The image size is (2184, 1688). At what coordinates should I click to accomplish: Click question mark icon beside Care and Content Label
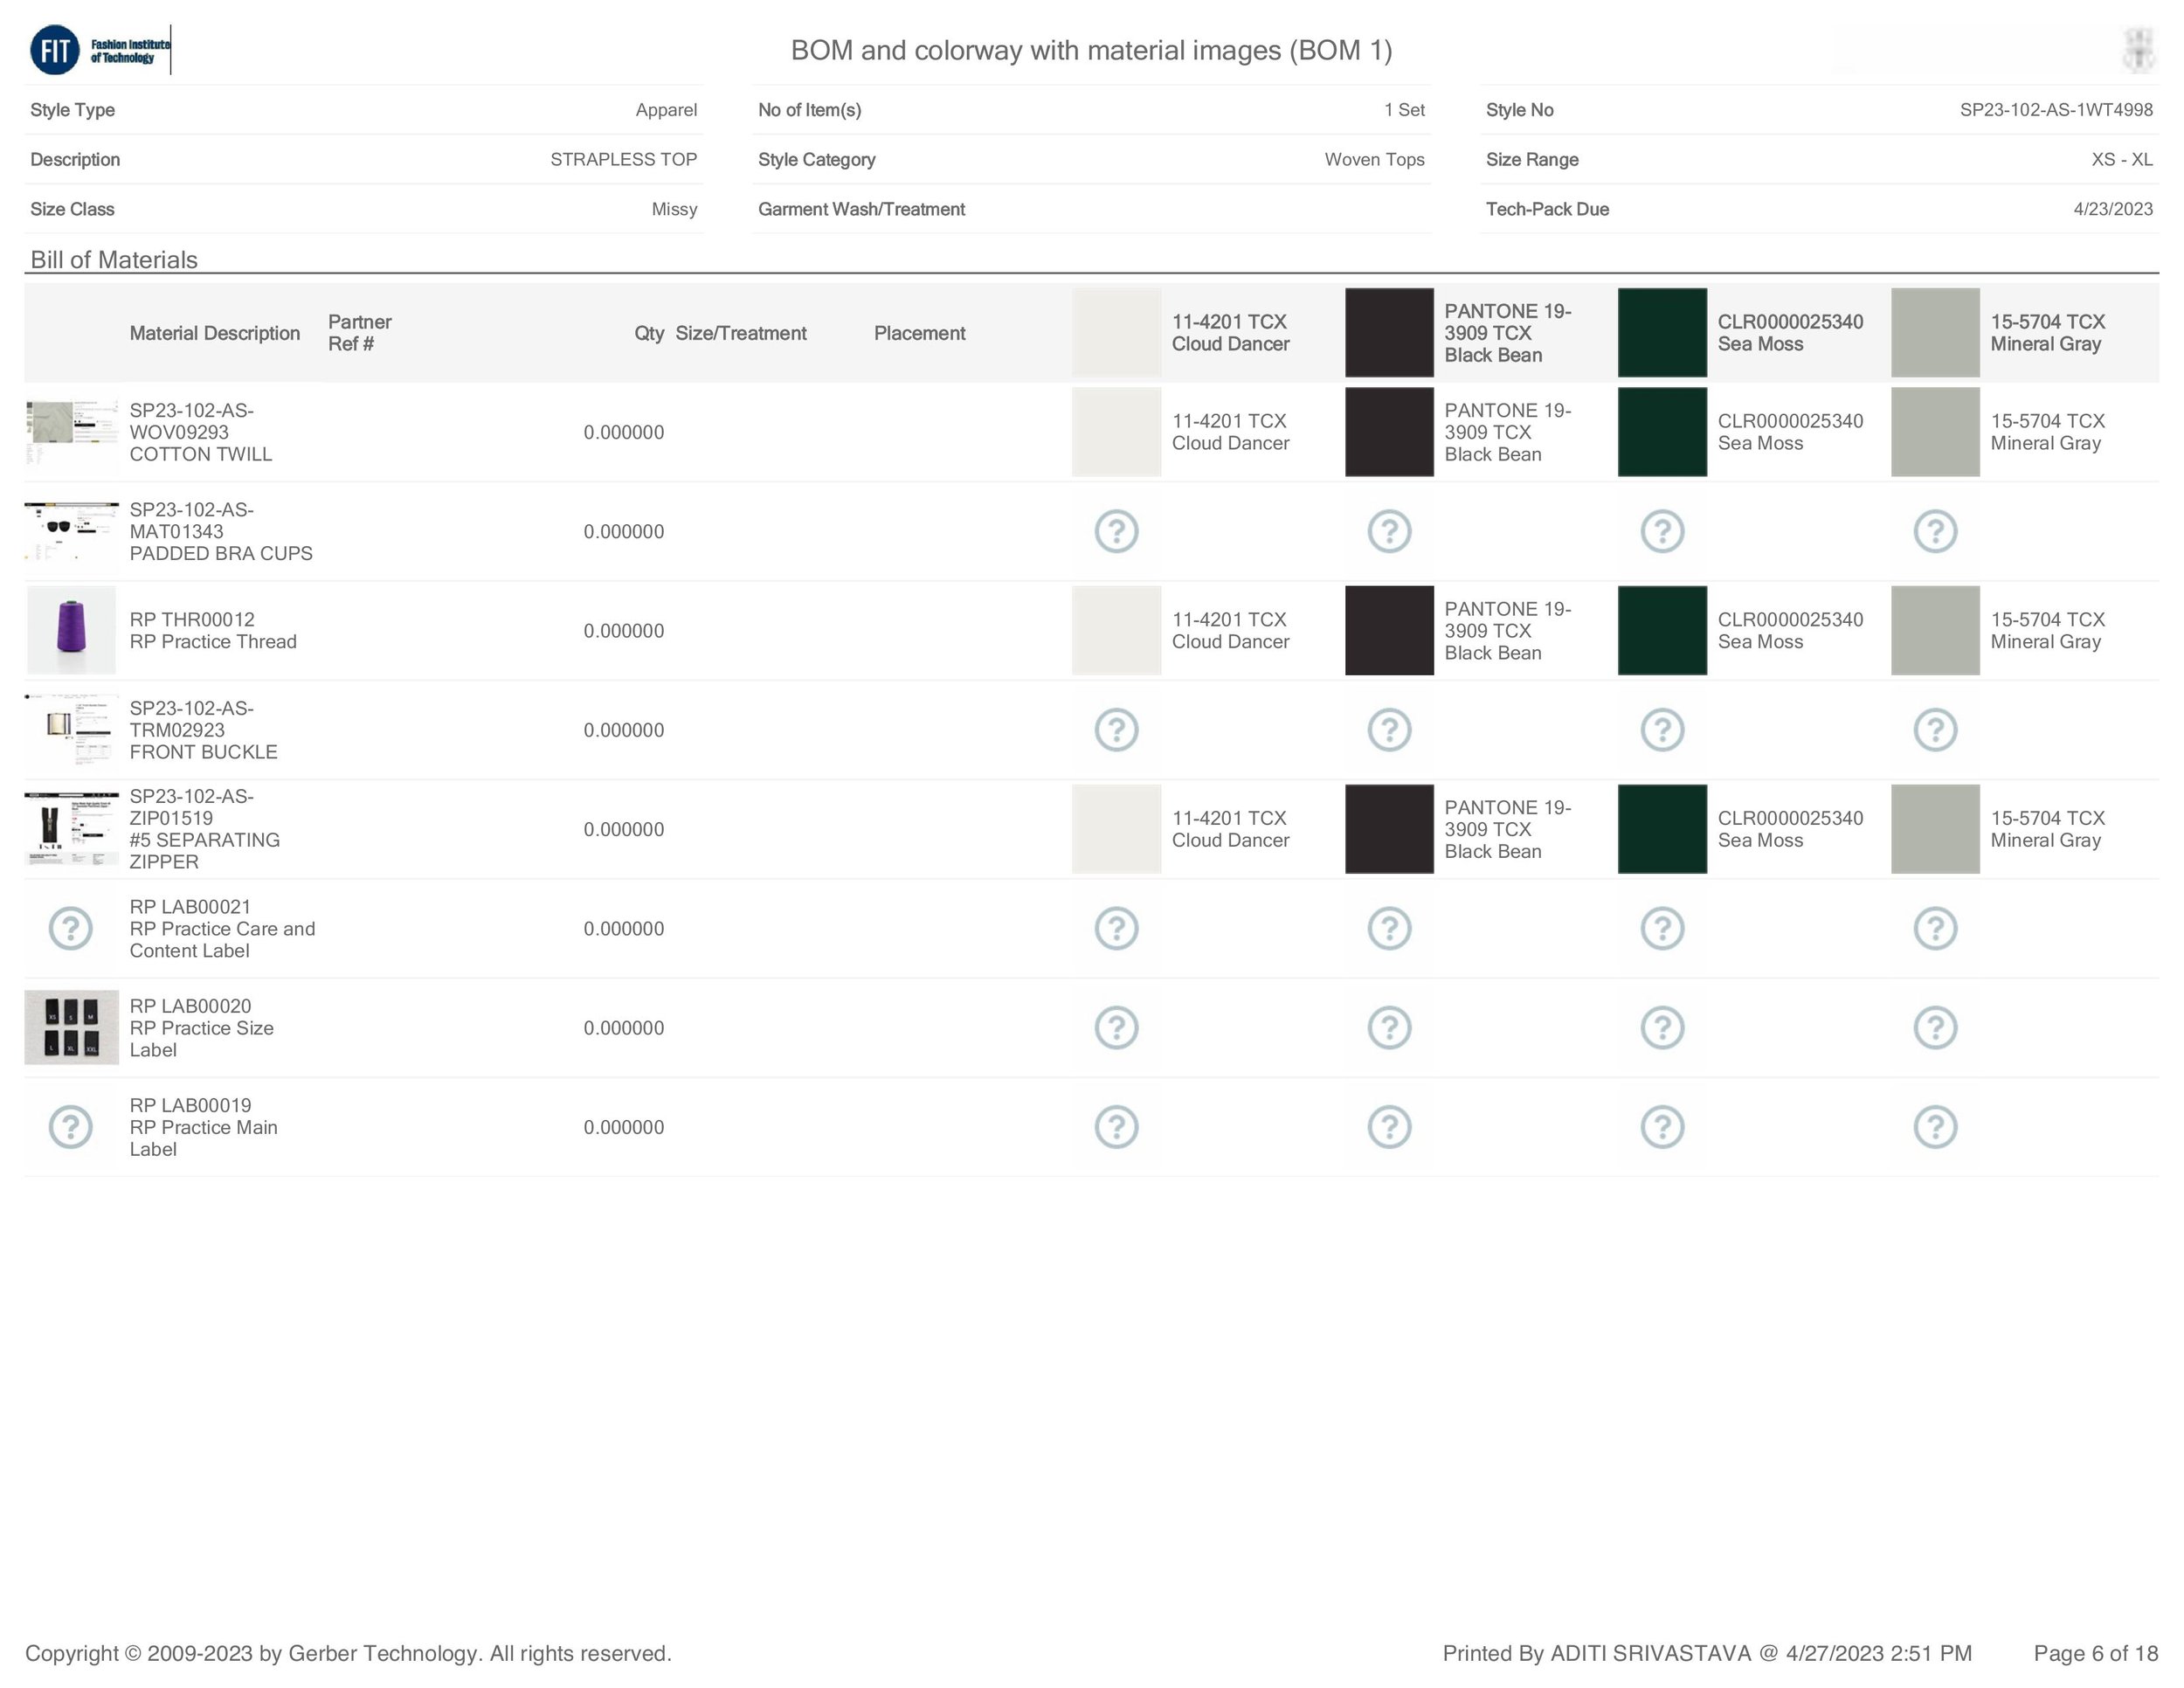[71, 928]
